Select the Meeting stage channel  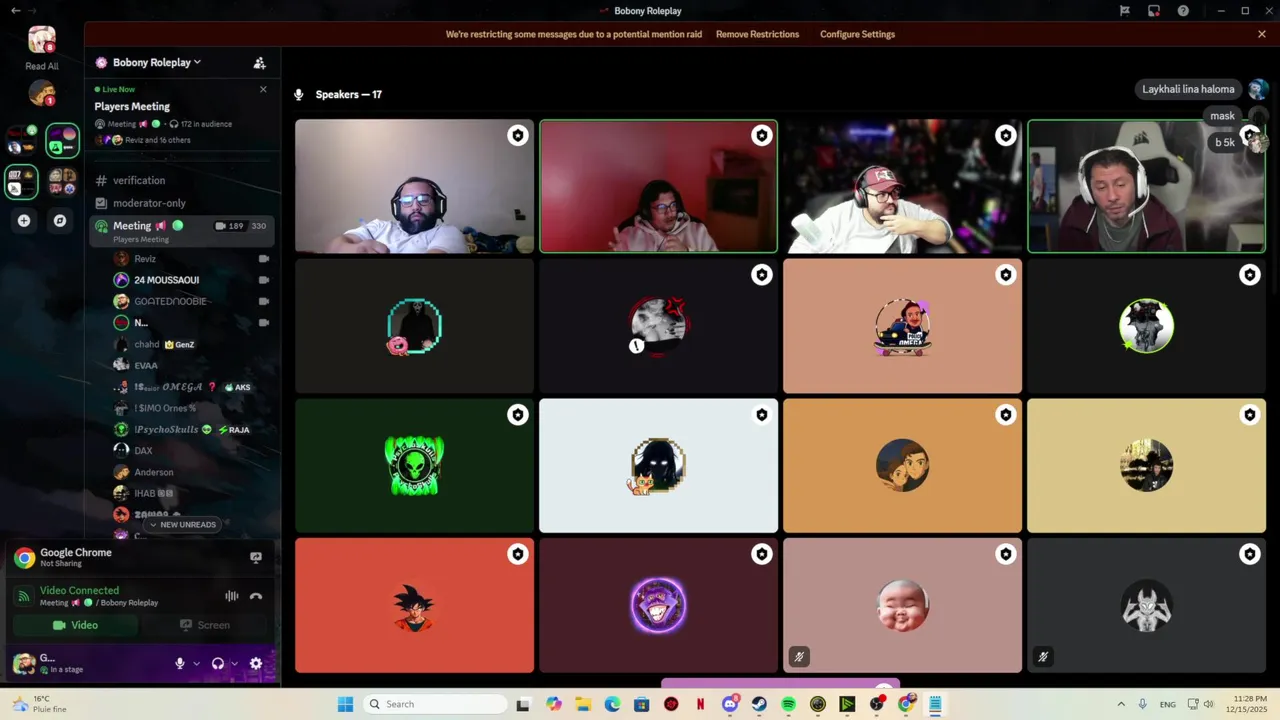click(180, 230)
